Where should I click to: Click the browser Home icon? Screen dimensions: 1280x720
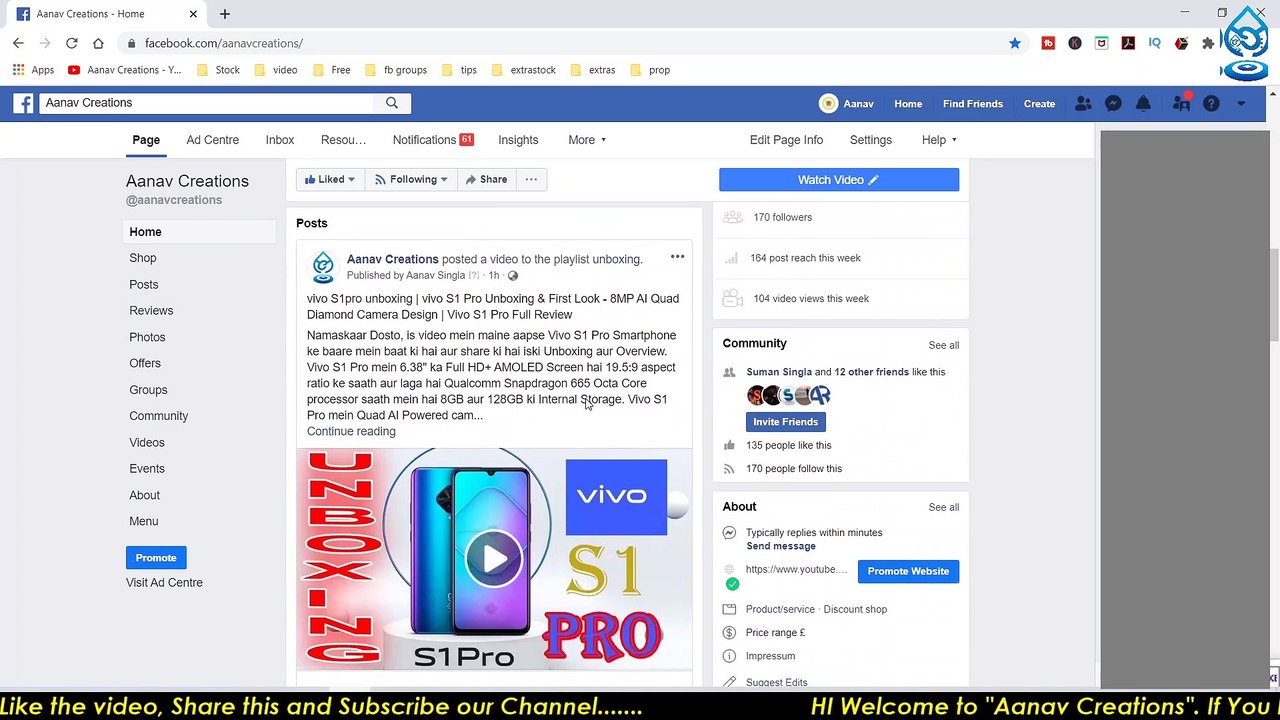(98, 43)
